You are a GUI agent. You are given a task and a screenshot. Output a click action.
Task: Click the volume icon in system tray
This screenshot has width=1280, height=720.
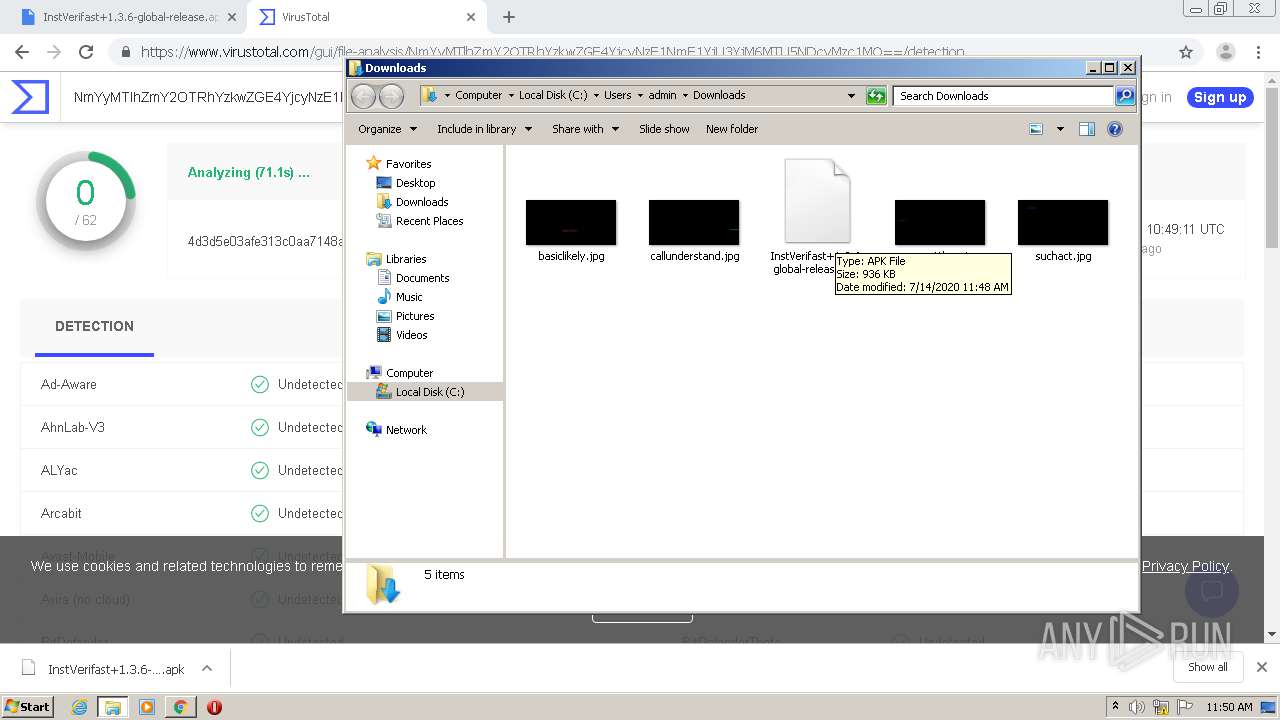[1137, 707]
